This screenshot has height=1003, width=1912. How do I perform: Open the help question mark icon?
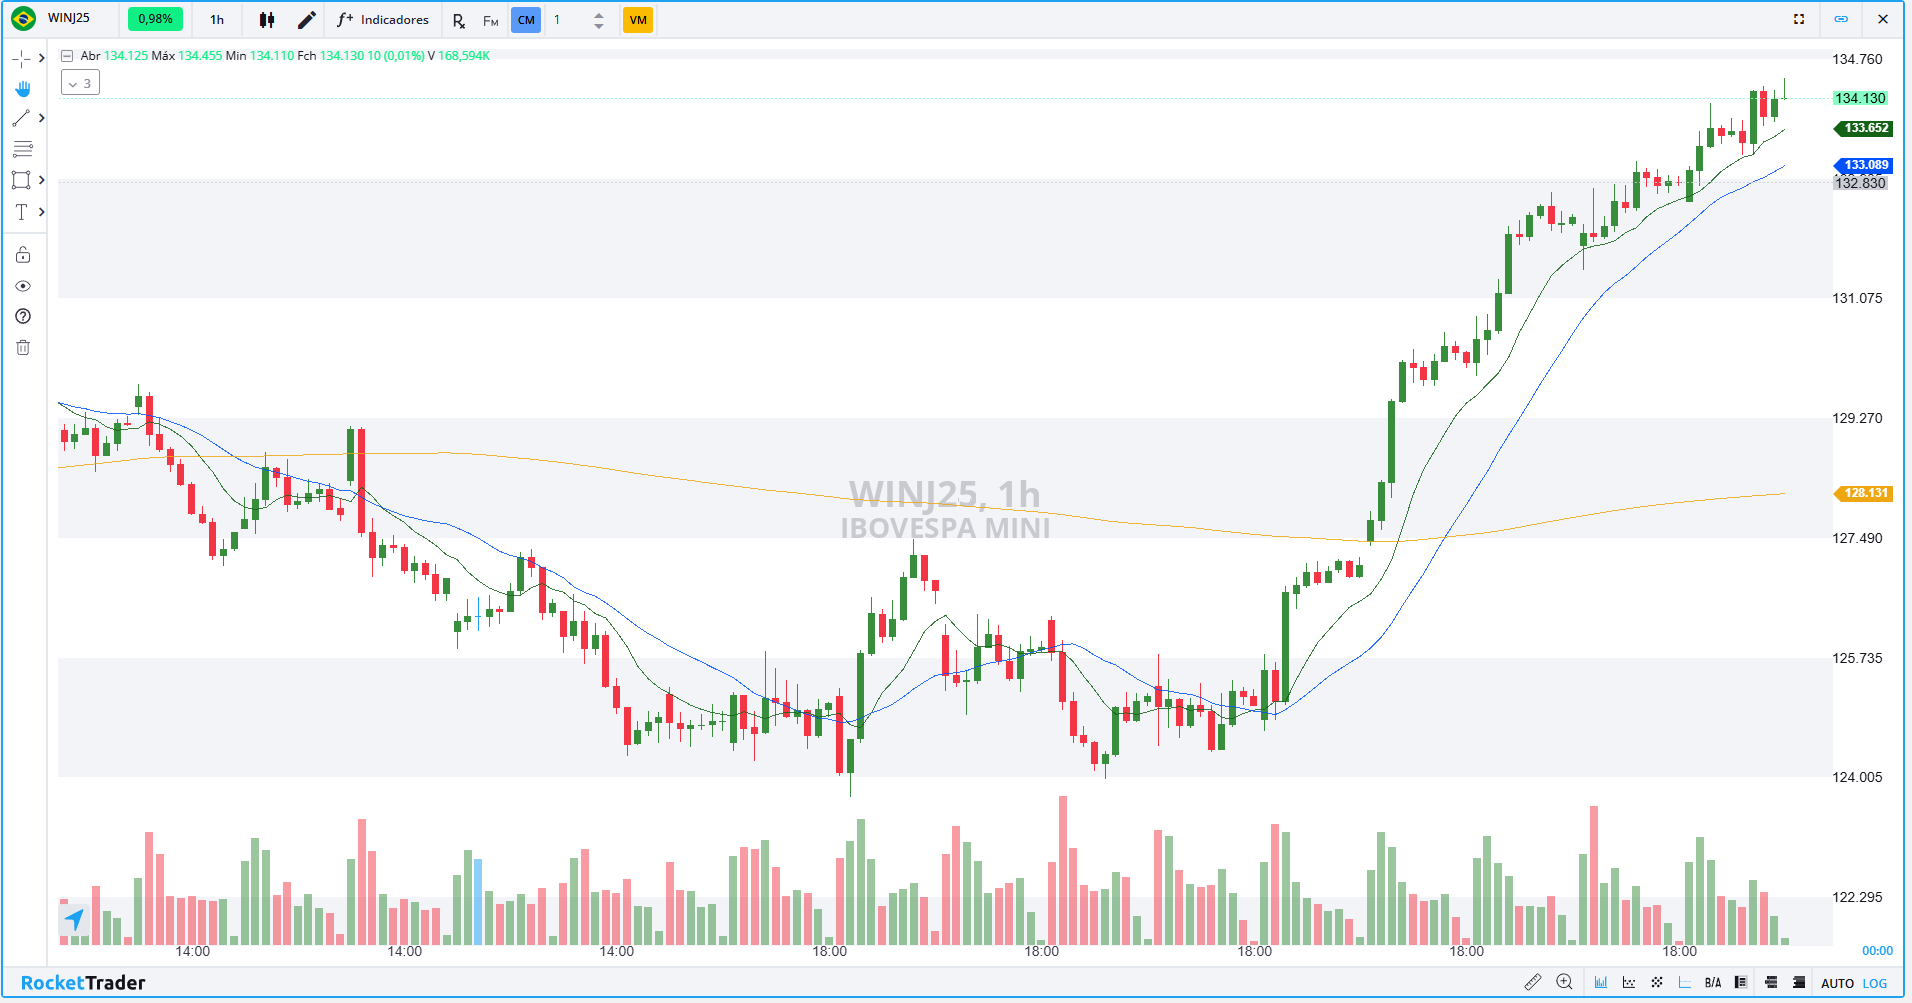pyautogui.click(x=23, y=317)
